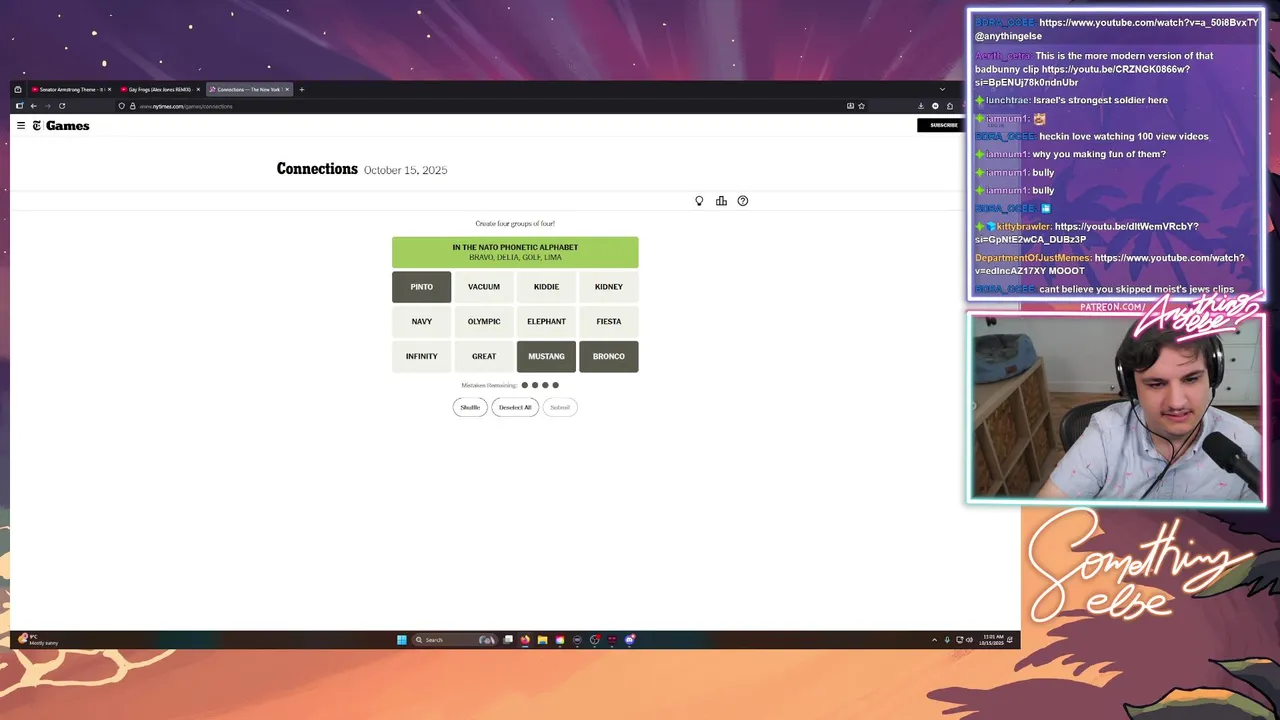Screen dimensions: 1280x720
Task: Click the taskbar clock and date
Action: (993, 640)
